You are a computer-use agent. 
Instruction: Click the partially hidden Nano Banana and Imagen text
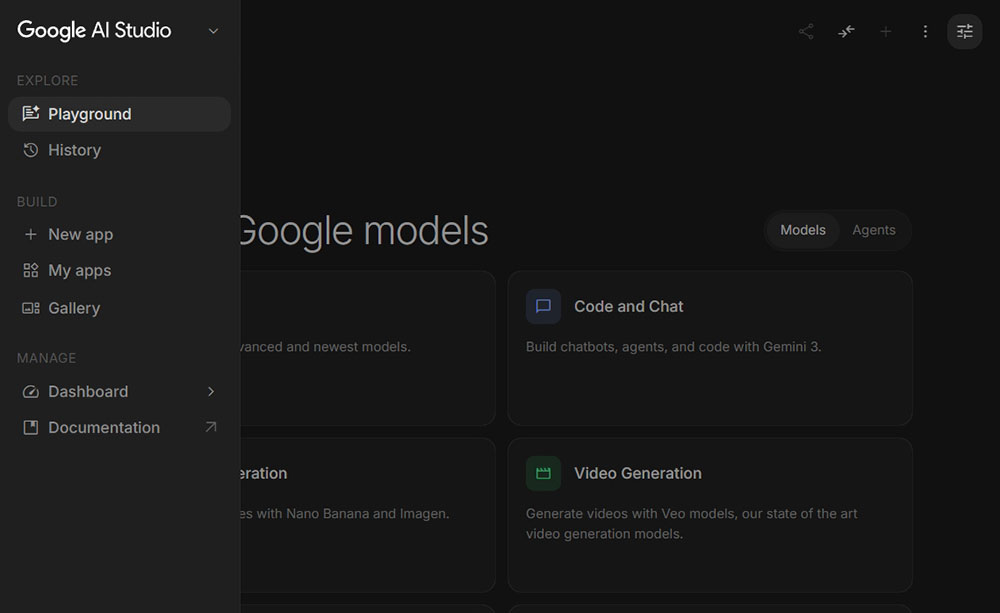344,513
